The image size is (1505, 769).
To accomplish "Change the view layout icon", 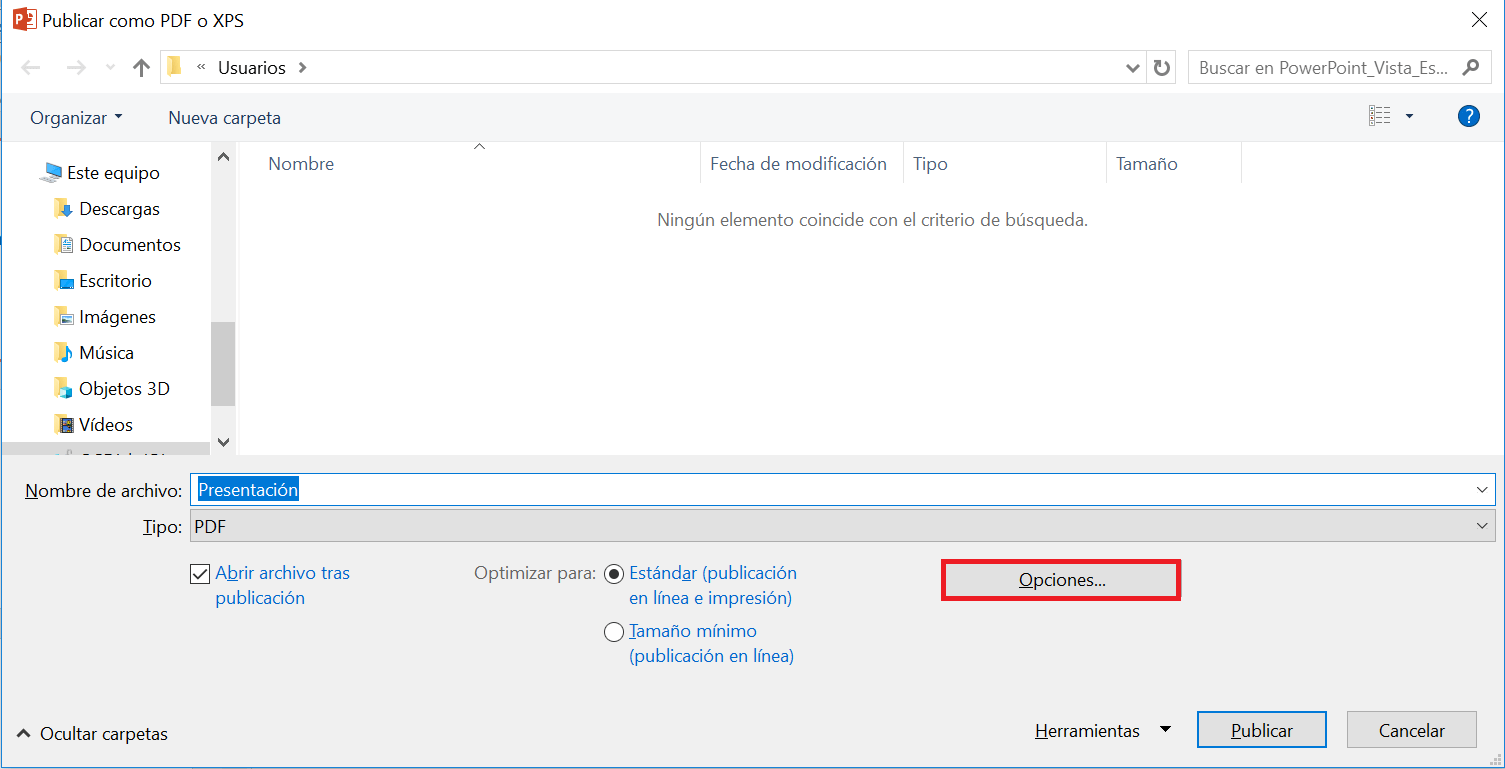I will click(1380, 116).
